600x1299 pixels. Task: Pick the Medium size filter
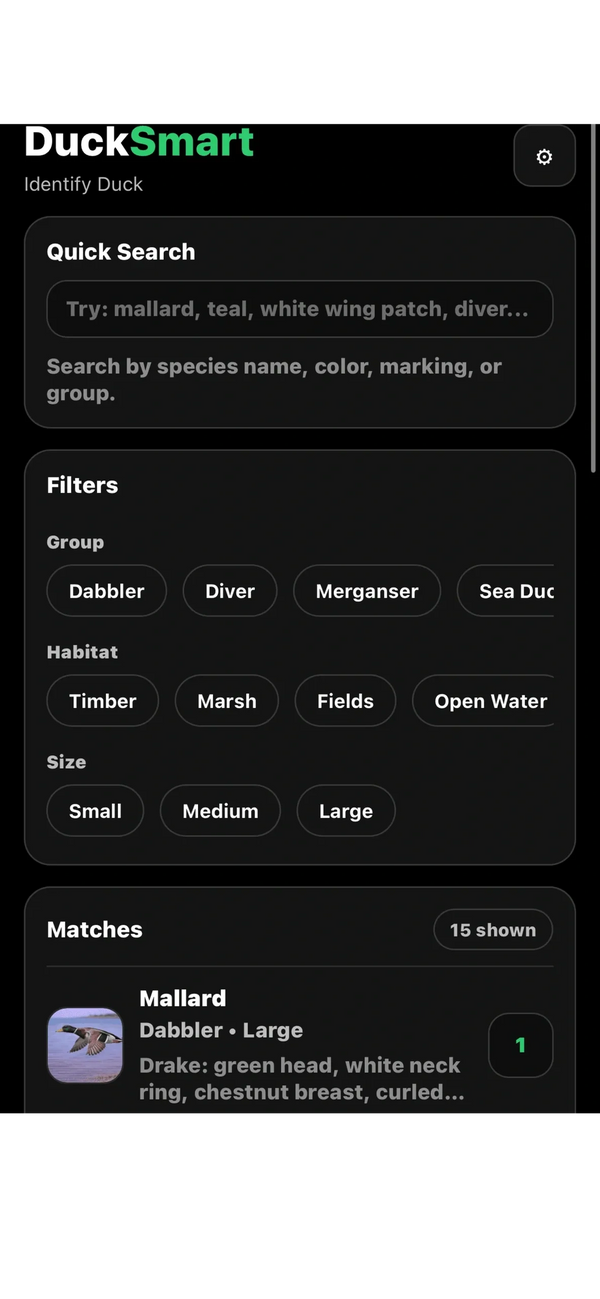220,811
